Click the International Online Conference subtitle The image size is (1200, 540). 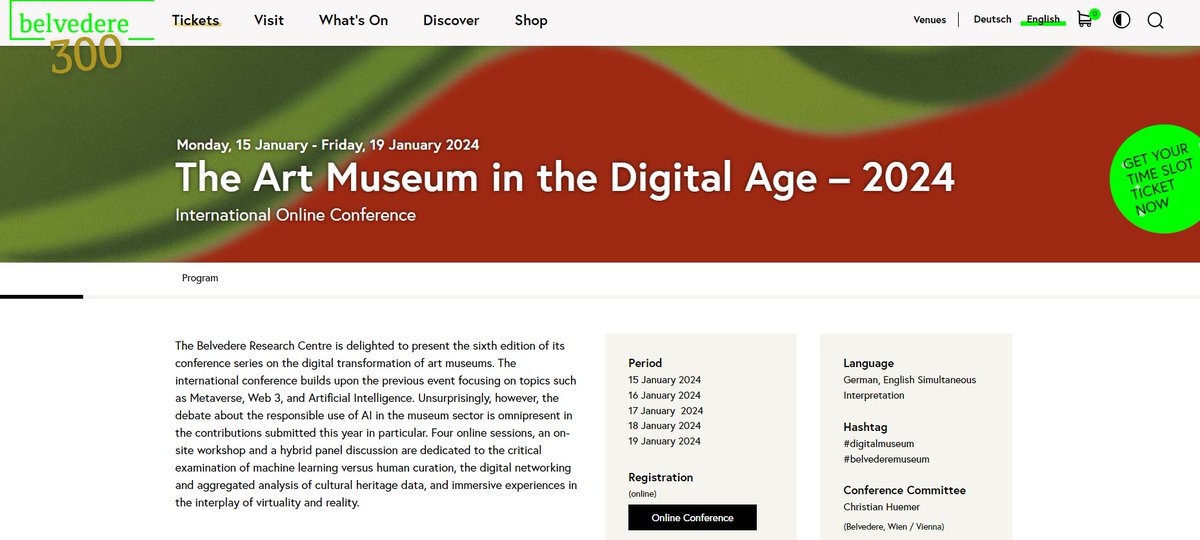pos(295,215)
